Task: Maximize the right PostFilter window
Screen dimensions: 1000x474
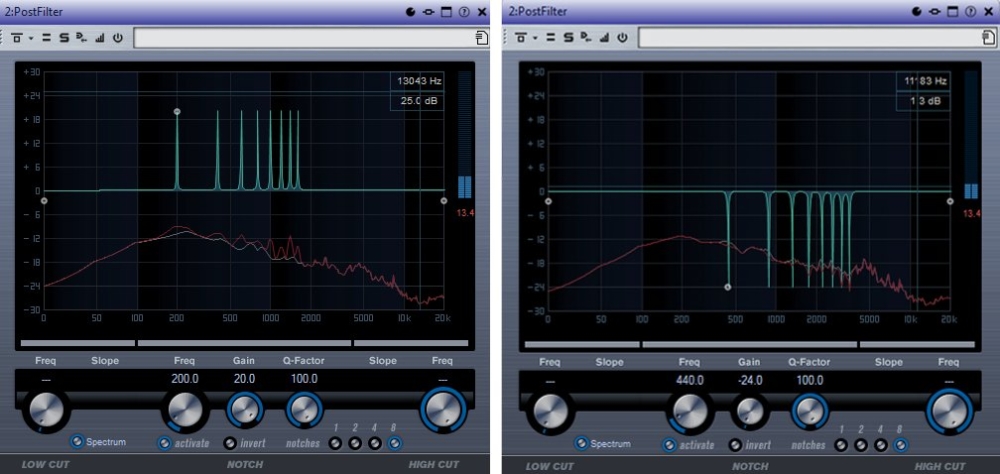Action: pos(952,11)
